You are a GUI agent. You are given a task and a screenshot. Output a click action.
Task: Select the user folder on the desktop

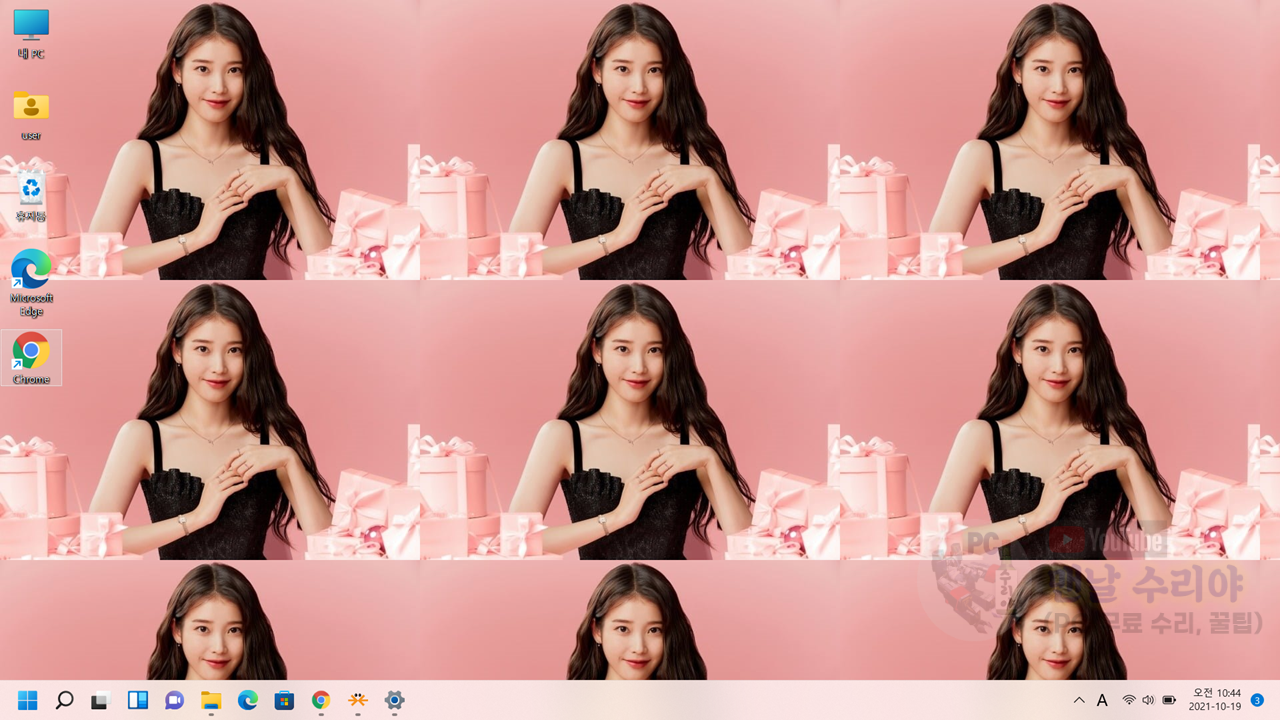coord(31,115)
